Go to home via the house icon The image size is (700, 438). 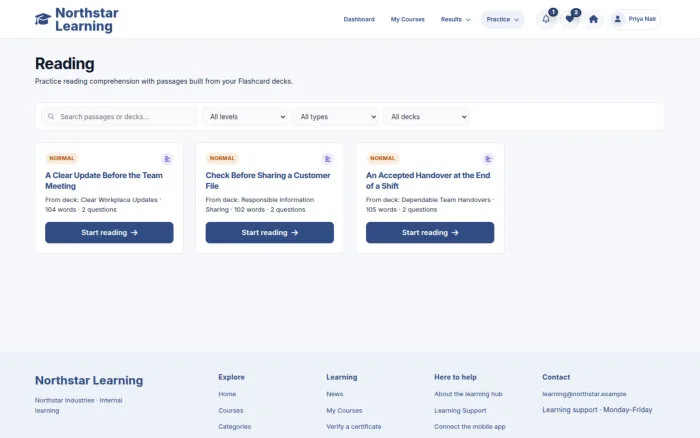click(x=593, y=19)
